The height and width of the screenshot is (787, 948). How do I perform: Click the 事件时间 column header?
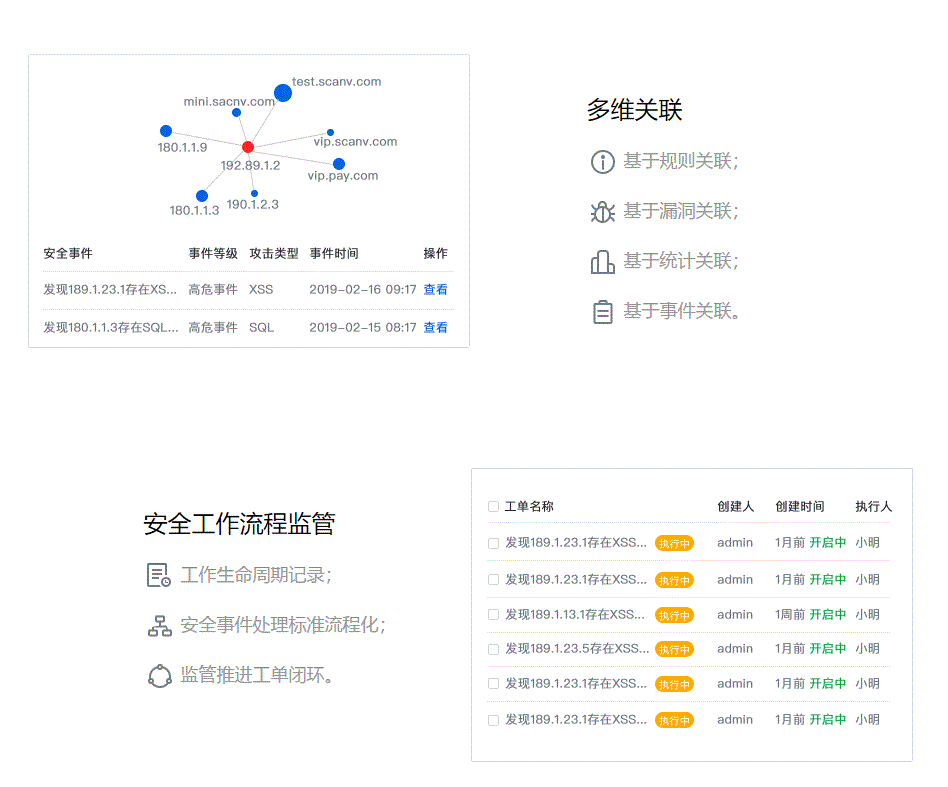coord(334,254)
